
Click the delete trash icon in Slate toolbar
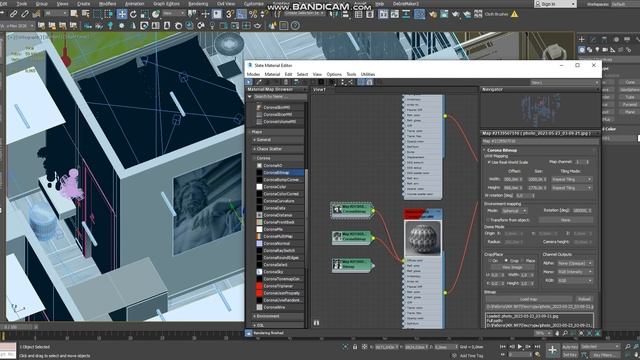pyautogui.click(x=286, y=82)
